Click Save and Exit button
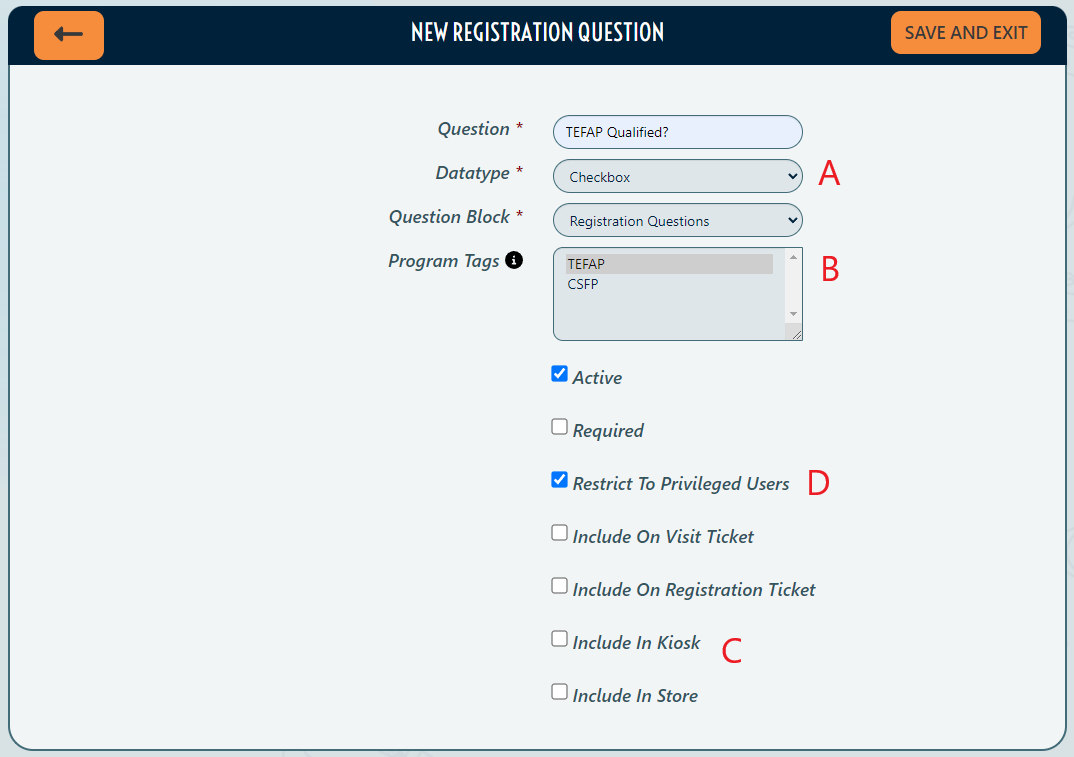Viewport: 1074px width, 757px height. pos(965,33)
